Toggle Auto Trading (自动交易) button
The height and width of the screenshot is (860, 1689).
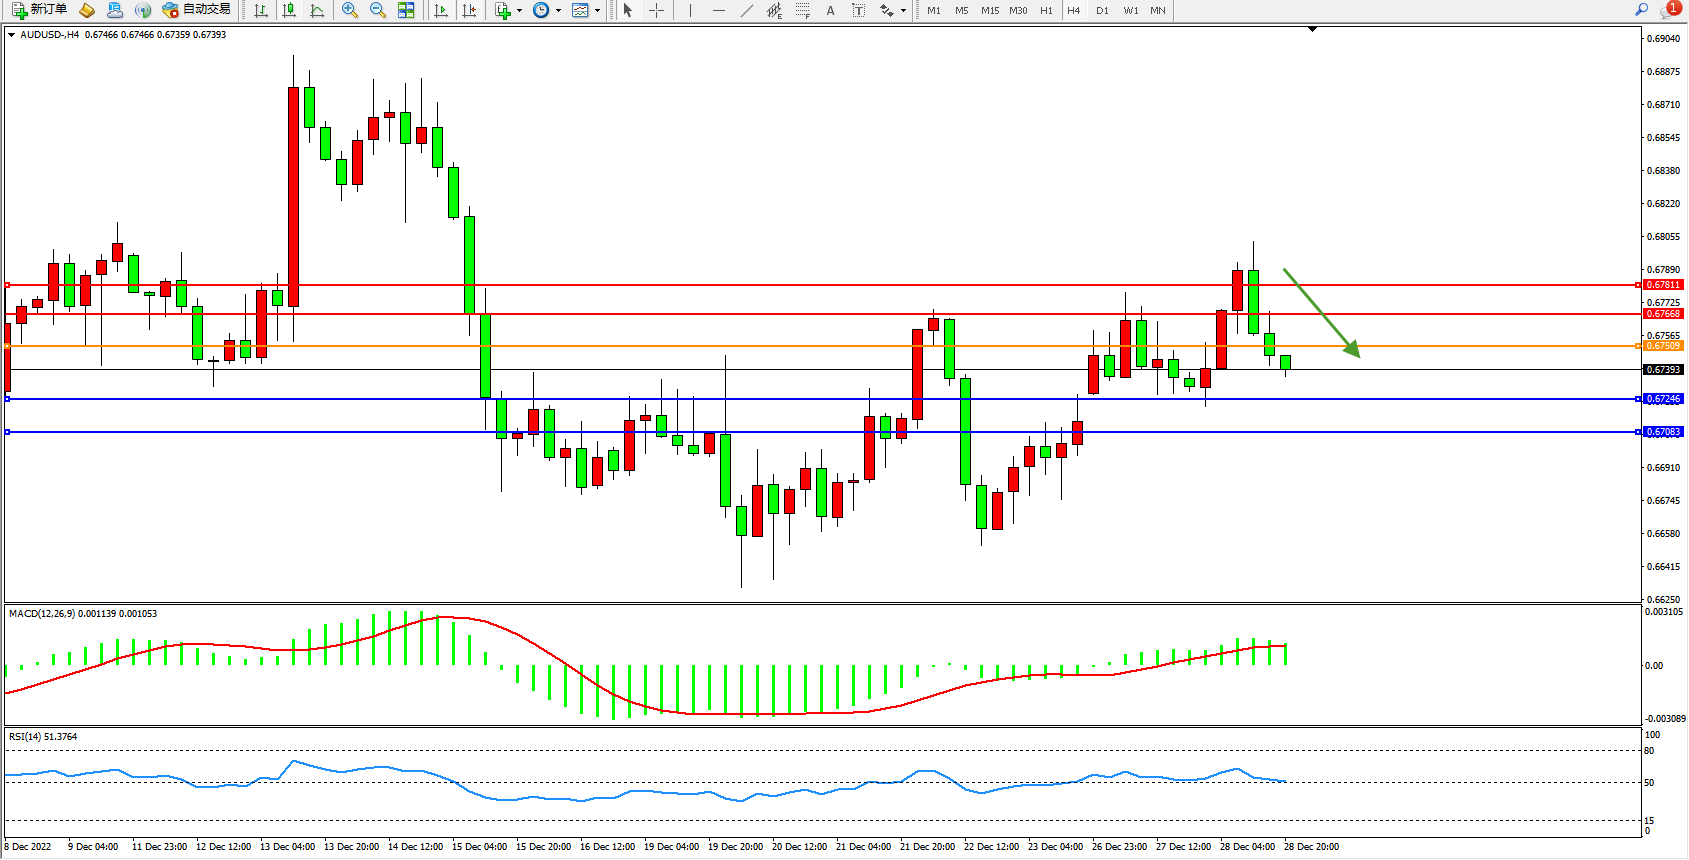pyautogui.click(x=197, y=10)
